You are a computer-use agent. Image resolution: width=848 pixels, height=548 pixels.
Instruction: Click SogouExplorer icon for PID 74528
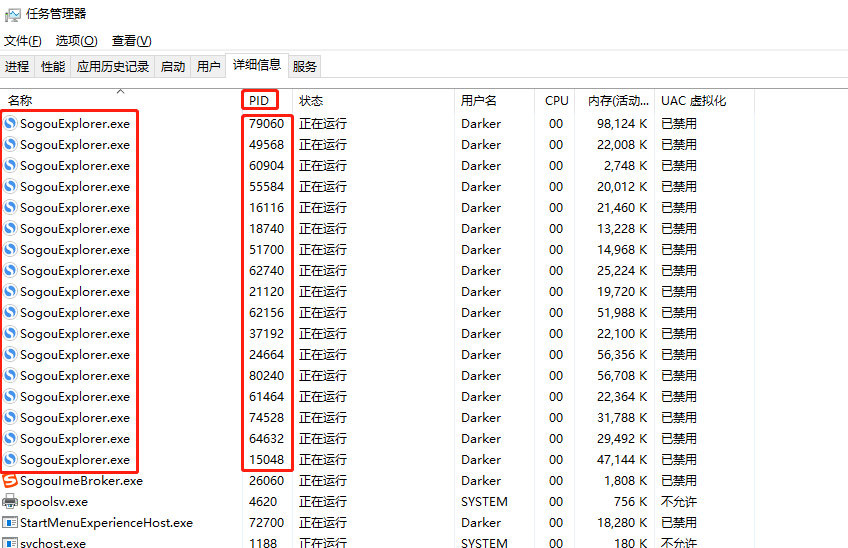click(x=10, y=417)
